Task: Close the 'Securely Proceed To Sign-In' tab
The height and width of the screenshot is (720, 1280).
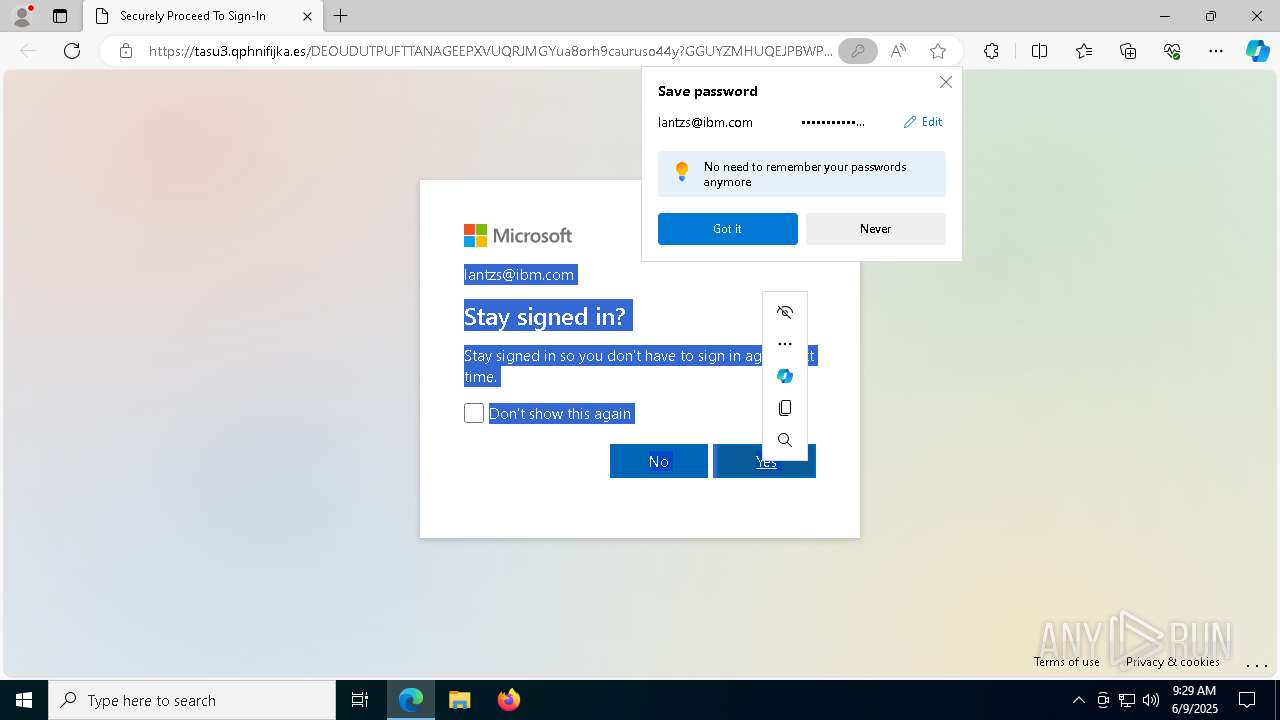Action: point(307,16)
